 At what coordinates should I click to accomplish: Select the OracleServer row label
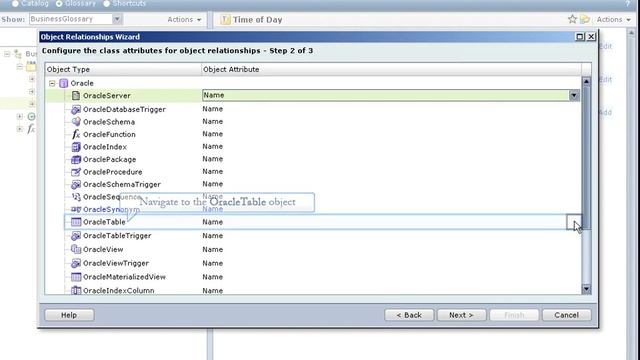pyautogui.click(x=107, y=96)
